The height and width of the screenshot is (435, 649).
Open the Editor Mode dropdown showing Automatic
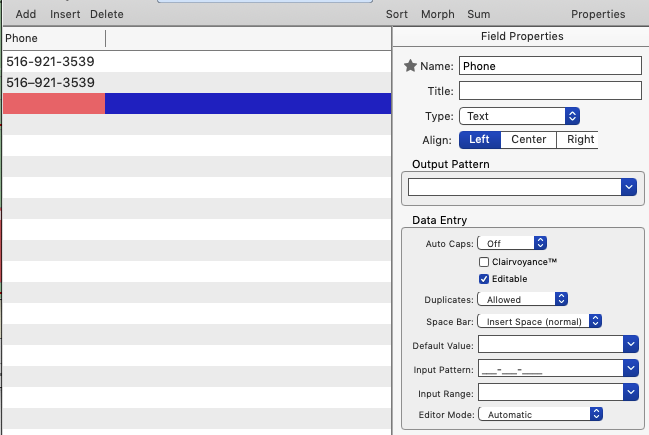point(540,414)
